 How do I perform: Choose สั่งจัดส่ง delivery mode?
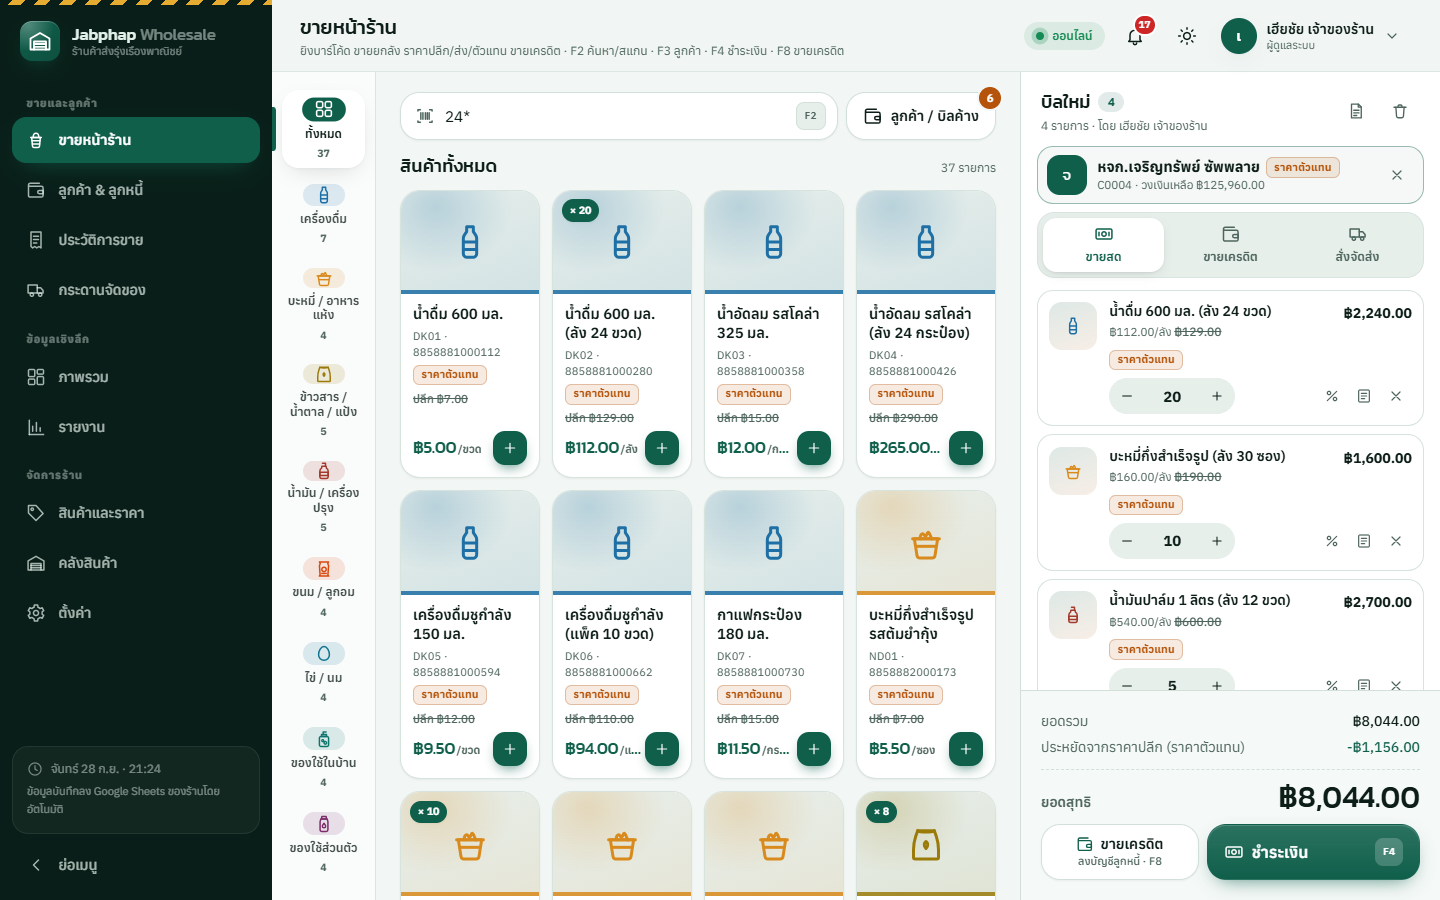point(1357,245)
